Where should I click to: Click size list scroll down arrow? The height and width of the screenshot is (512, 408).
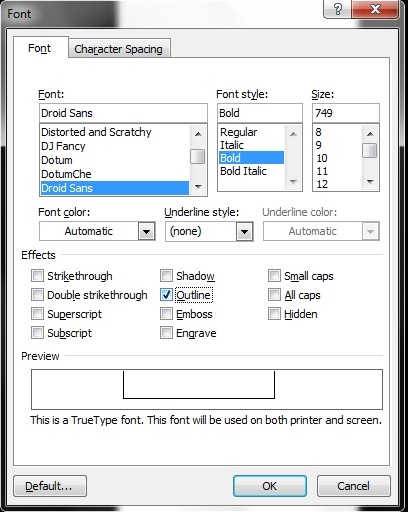(x=370, y=182)
